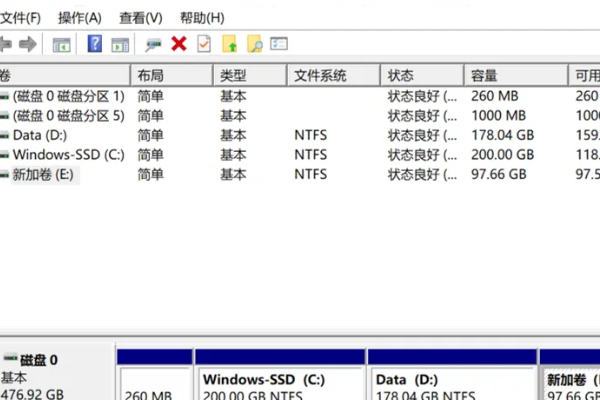600x400 pixels.
Task: Sort by the 容量 column header
Action: pyautogui.click(x=485, y=76)
